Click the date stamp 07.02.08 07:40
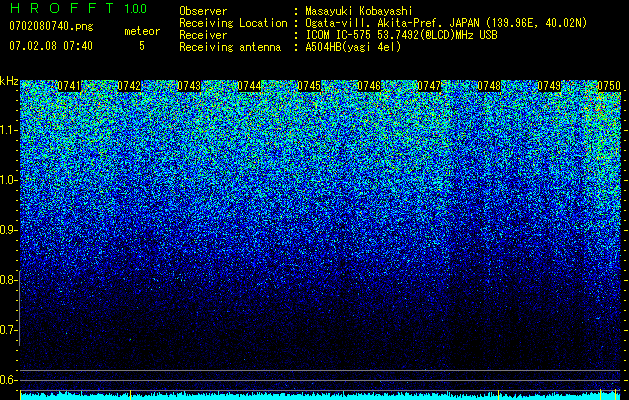The height and width of the screenshot is (400, 629). click(51, 46)
